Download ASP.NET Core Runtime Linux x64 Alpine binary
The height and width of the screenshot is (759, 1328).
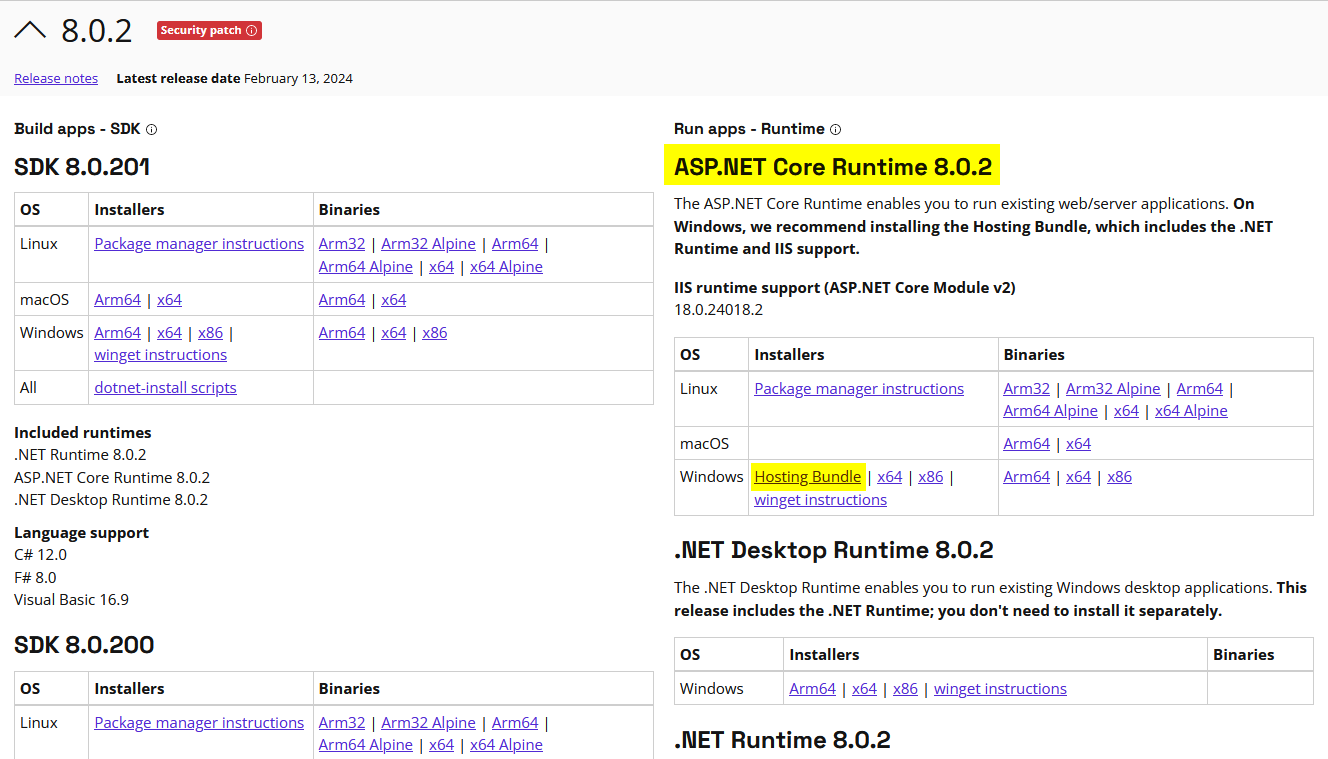[x=1191, y=411]
